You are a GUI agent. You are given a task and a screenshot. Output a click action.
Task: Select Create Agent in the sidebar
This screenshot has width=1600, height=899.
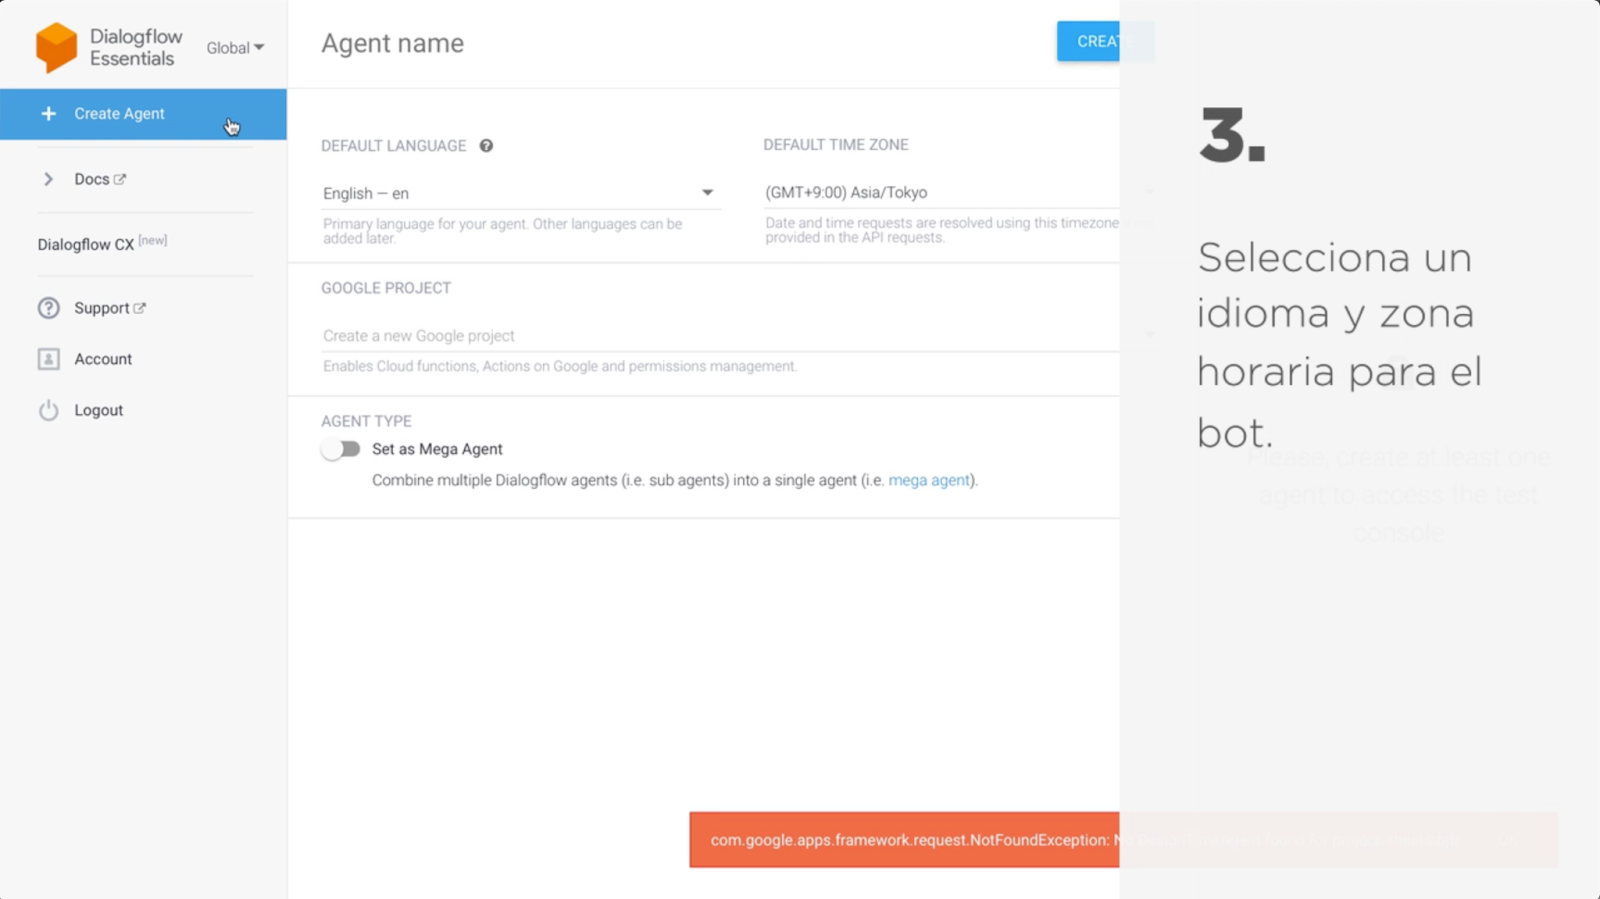coord(143,114)
